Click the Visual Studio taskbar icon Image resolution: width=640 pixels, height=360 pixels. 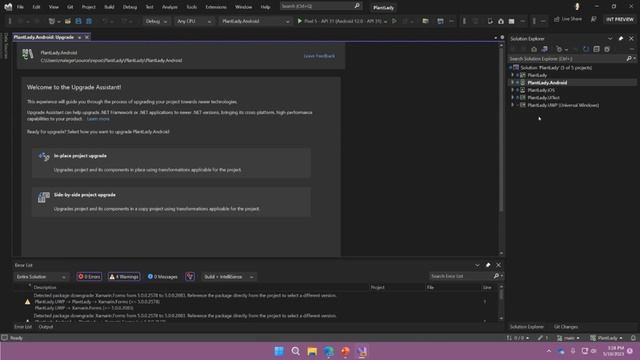coord(362,351)
